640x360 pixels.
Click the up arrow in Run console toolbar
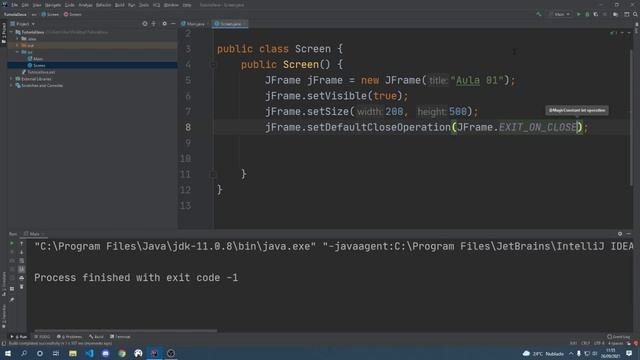(22, 243)
